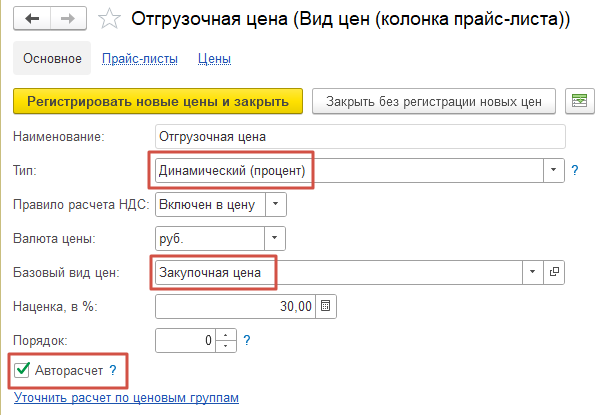Viewport: 611px width, 415px height.
Task: Add to favorites with the star icon
Action: pos(109,19)
